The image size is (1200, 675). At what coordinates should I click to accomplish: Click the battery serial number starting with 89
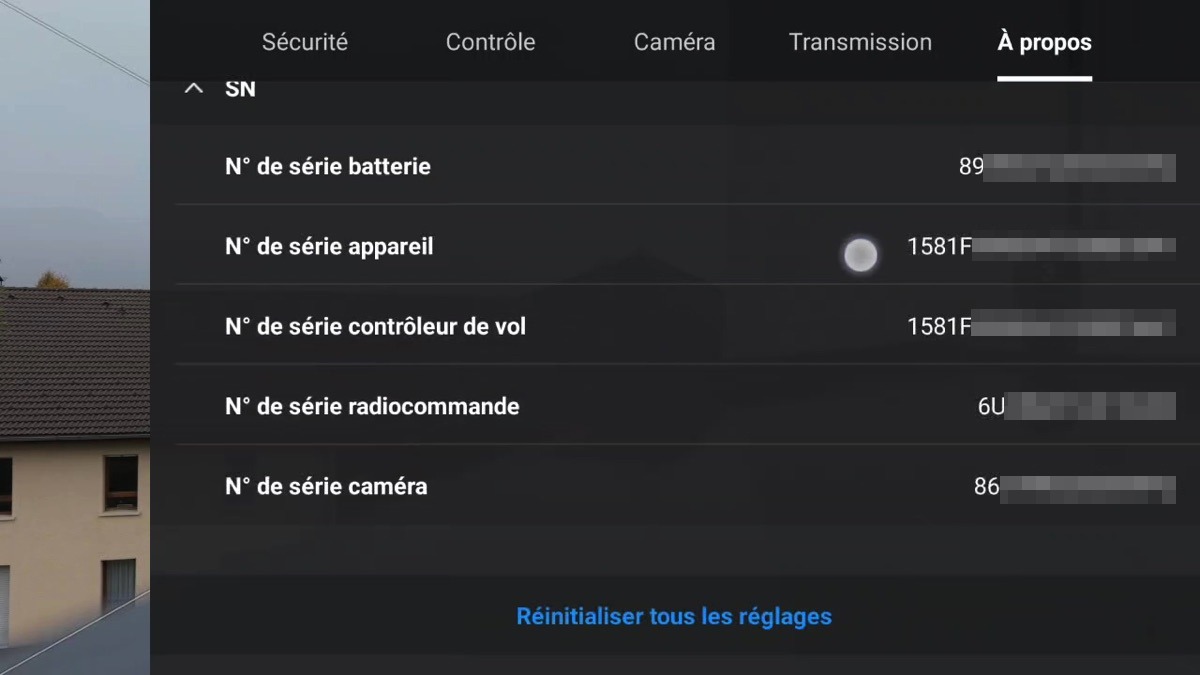[x=1067, y=167]
